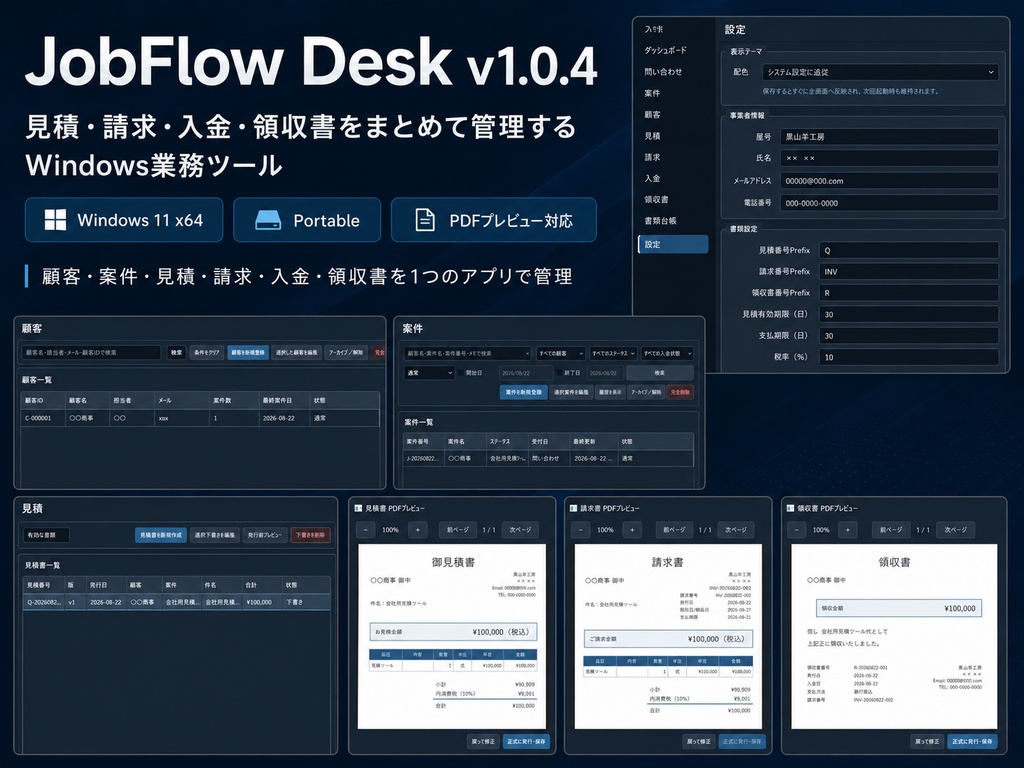Screen dimensions: 1024x768
Task: Click 正式に発行・保存 in the 見積書 preview
Action: 526,741
